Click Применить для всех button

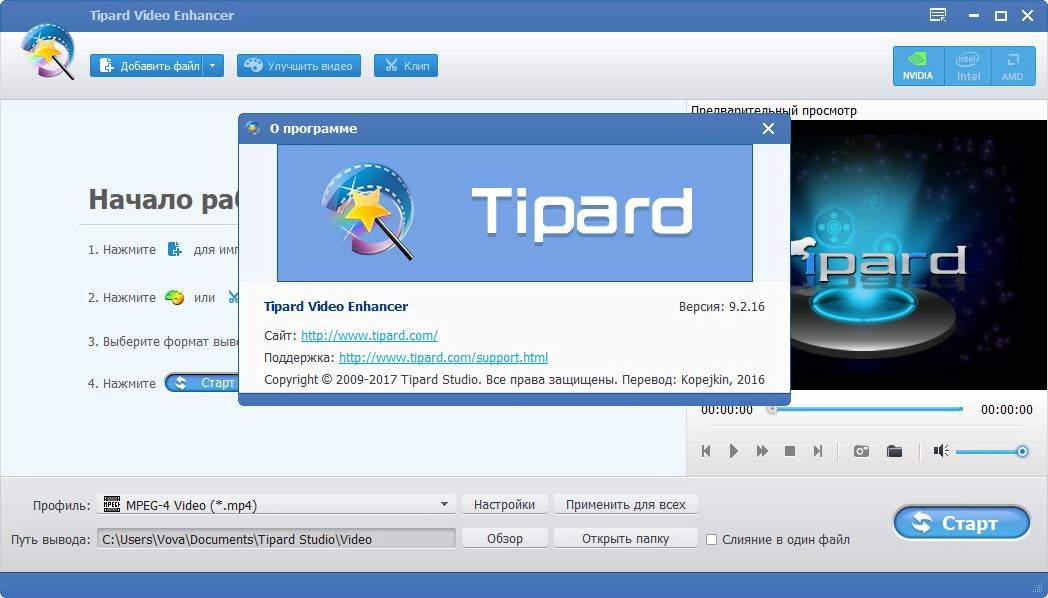pyautogui.click(x=626, y=504)
